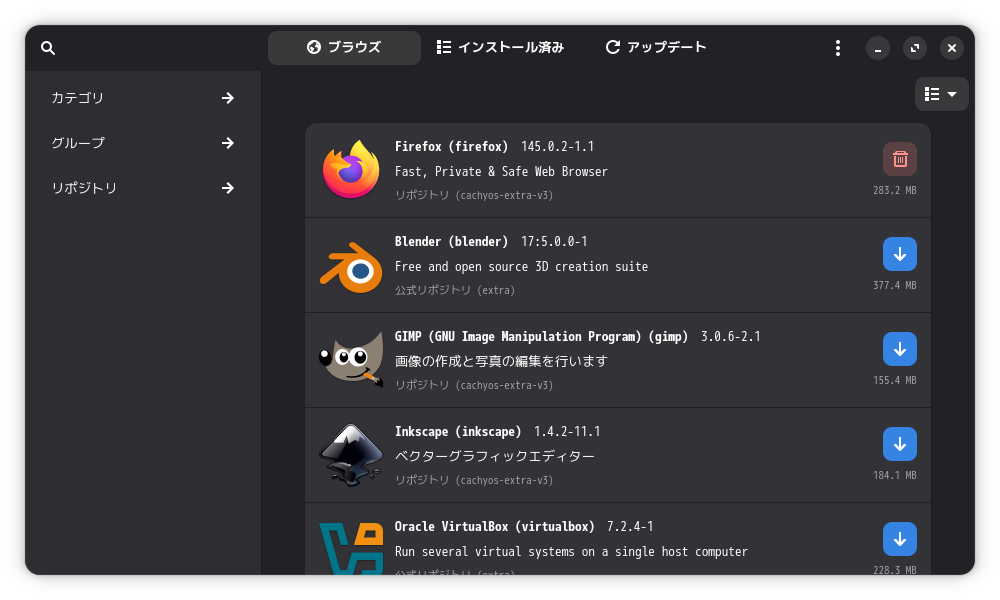
Task: Open the view options dropdown above the package list
Action: [940, 94]
